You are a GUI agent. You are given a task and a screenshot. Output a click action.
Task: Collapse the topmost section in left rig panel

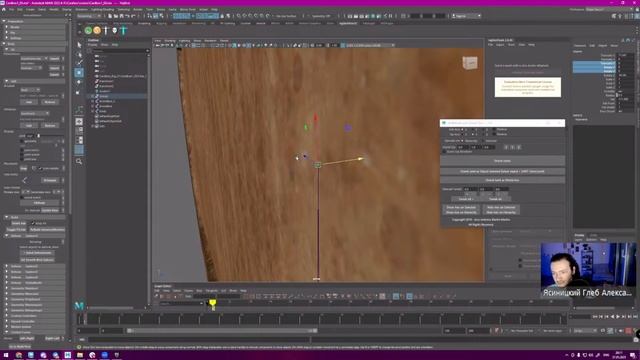pyautogui.click(x=4, y=21)
